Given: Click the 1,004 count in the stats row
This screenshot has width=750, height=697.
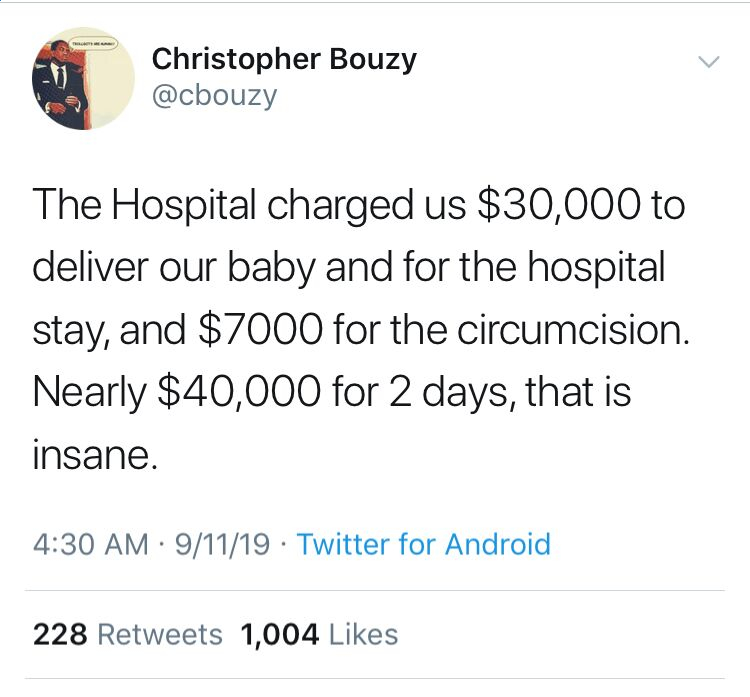Looking at the screenshot, I should (x=280, y=634).
